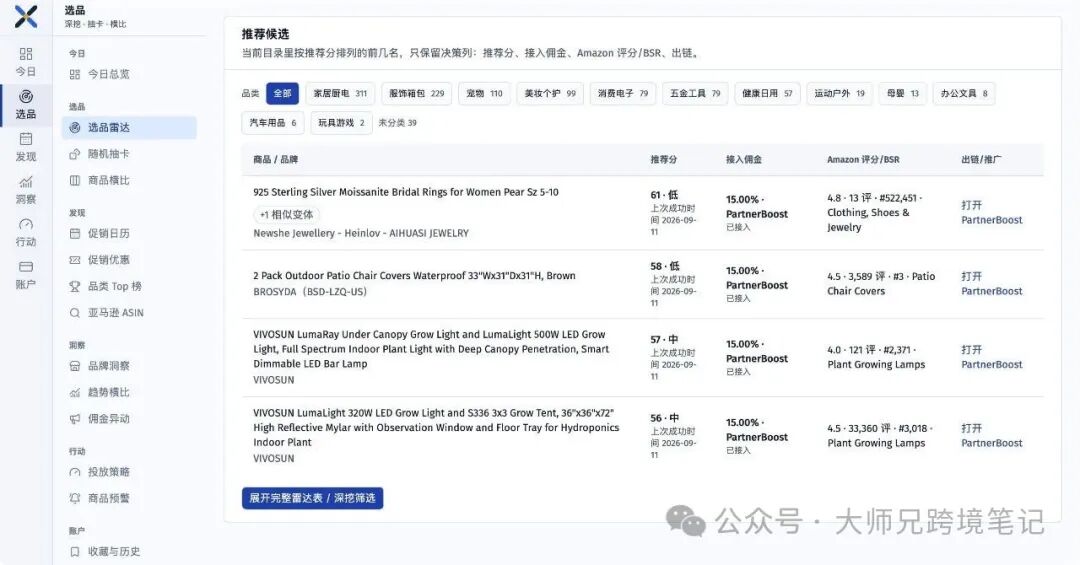Filter by 母婴 13 category
The width and height of the screenshot is (1080, 565).
[903, 94]
